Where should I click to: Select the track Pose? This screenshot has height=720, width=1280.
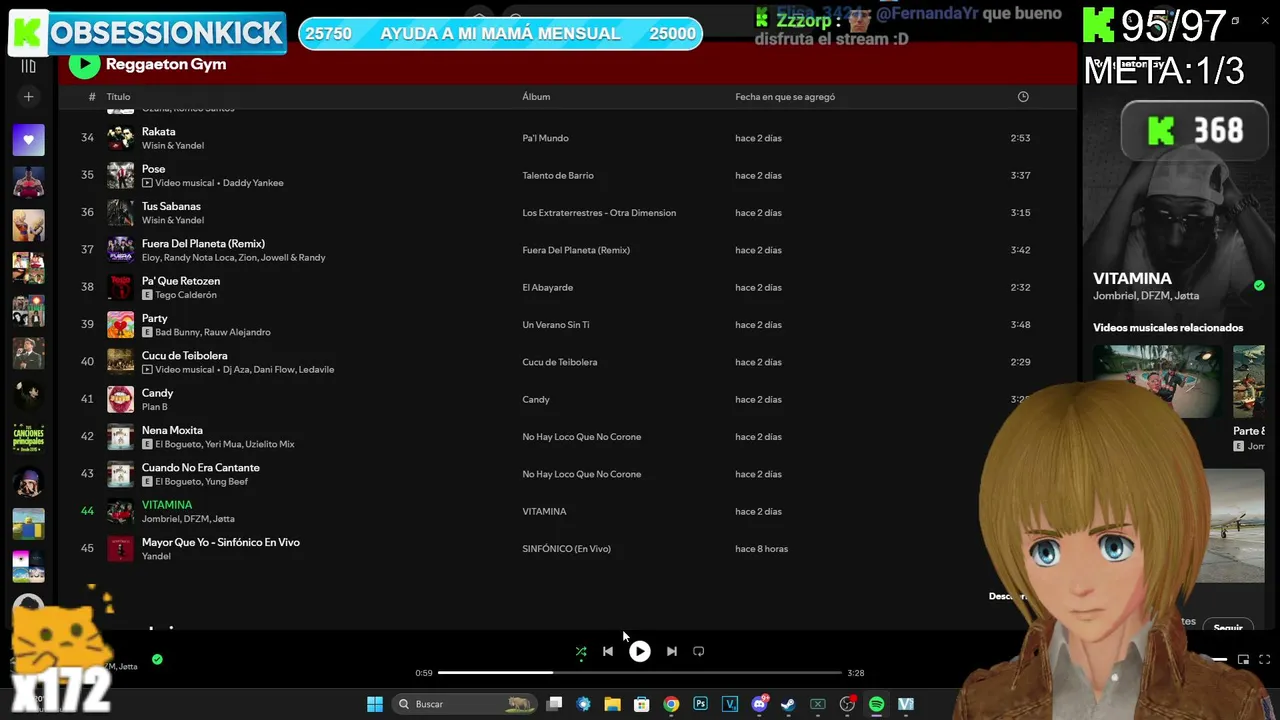[x=153, y=169]
